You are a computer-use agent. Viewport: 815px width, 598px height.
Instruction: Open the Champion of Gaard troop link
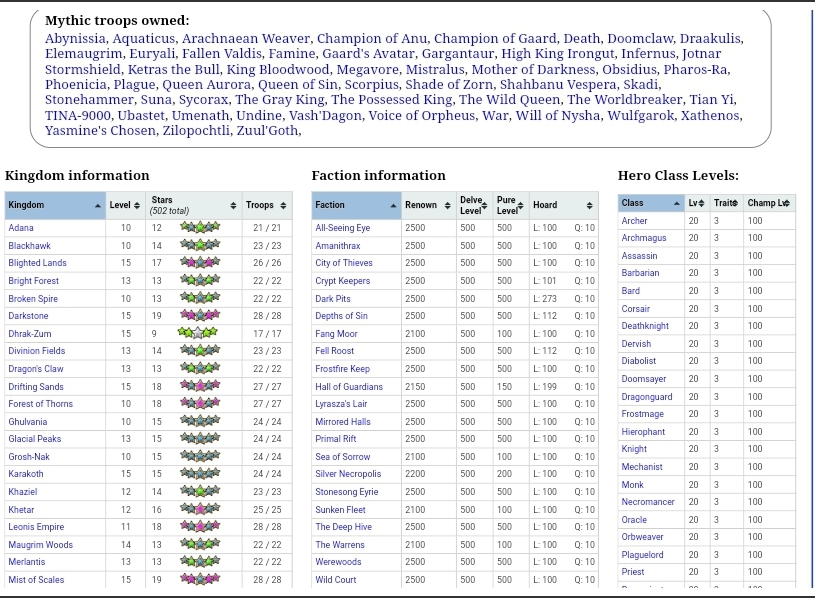[x=495, y=38]
